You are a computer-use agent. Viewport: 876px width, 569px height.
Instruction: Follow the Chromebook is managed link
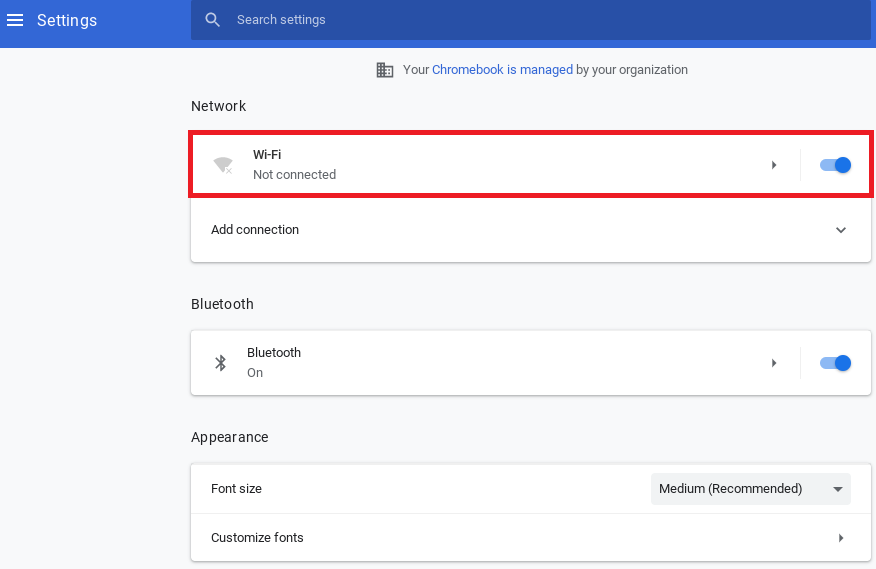pos(502,69)
